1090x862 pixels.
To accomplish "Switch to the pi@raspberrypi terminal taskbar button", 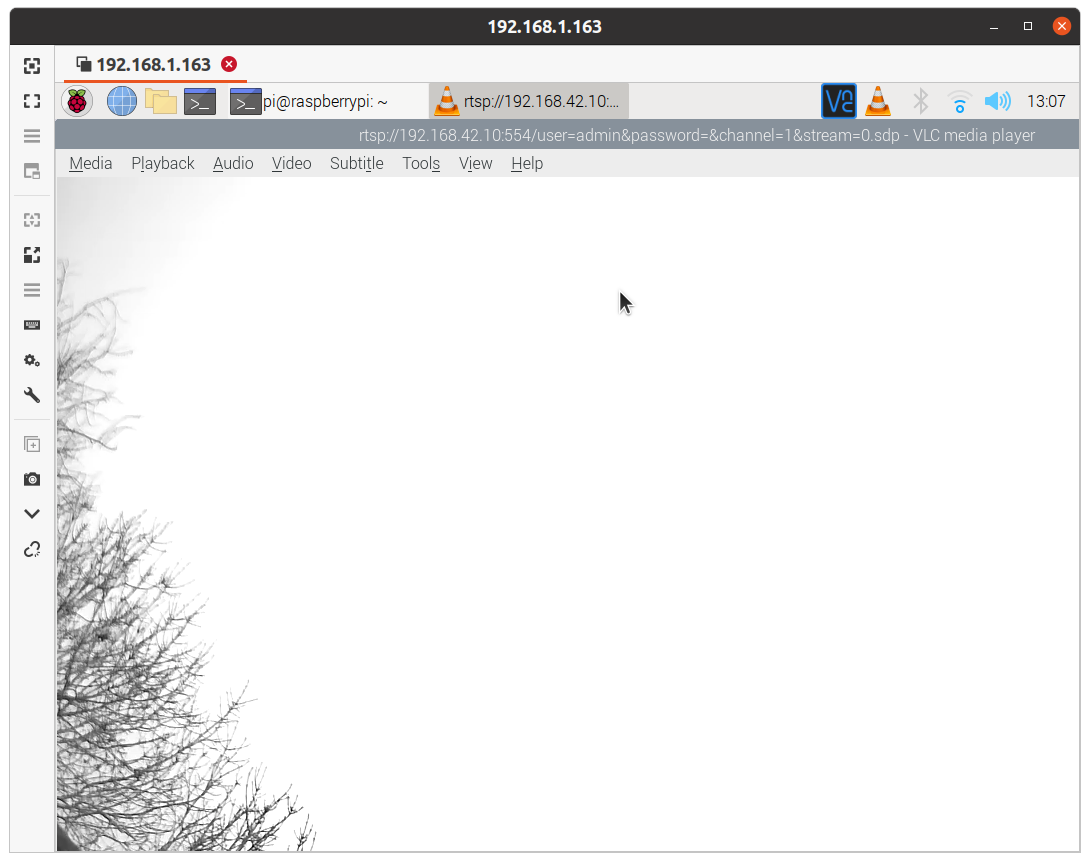I will (x=310, y=101).
